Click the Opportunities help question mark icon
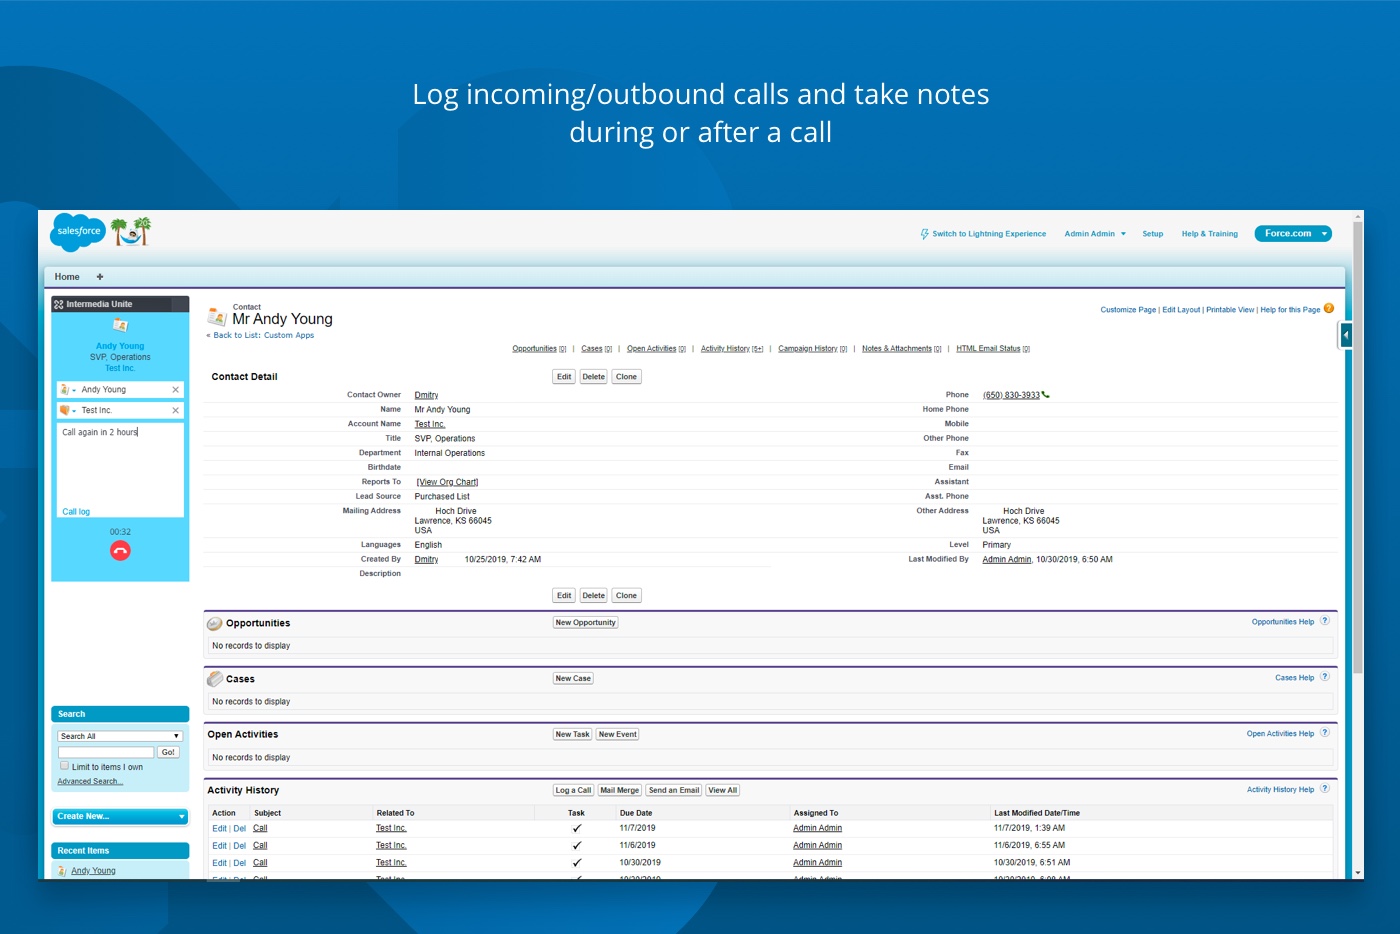 [x=1325, y=621]
